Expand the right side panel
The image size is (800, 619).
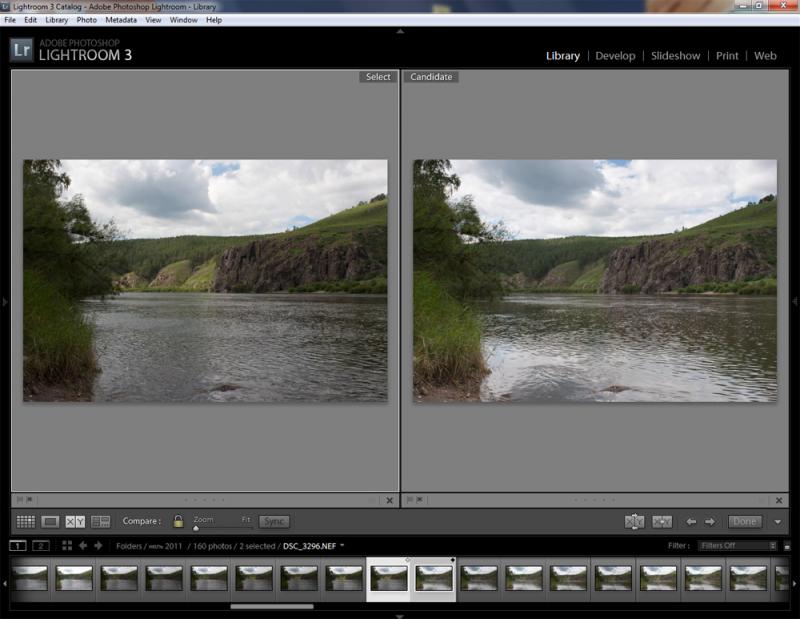pos(795,302)
